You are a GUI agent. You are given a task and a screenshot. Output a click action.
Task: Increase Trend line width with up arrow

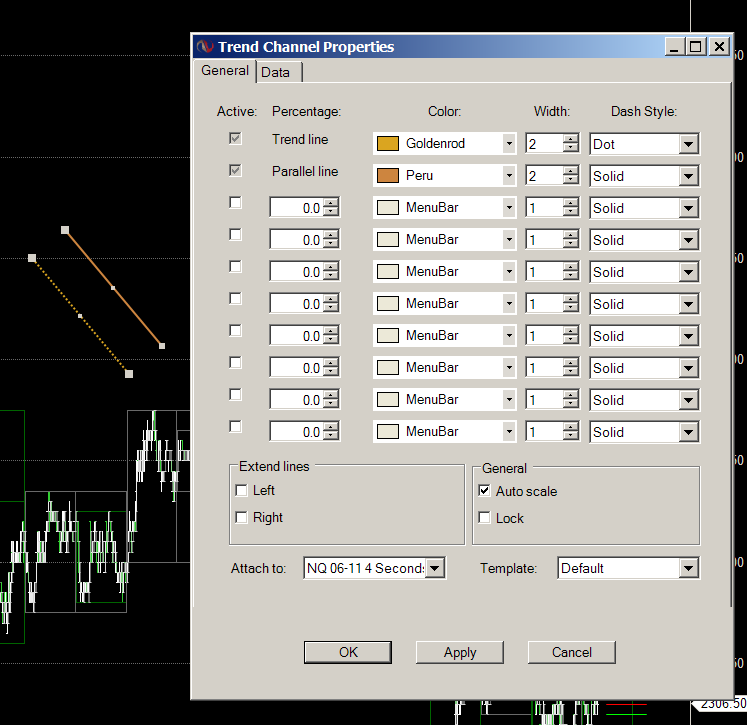point(570,139)
